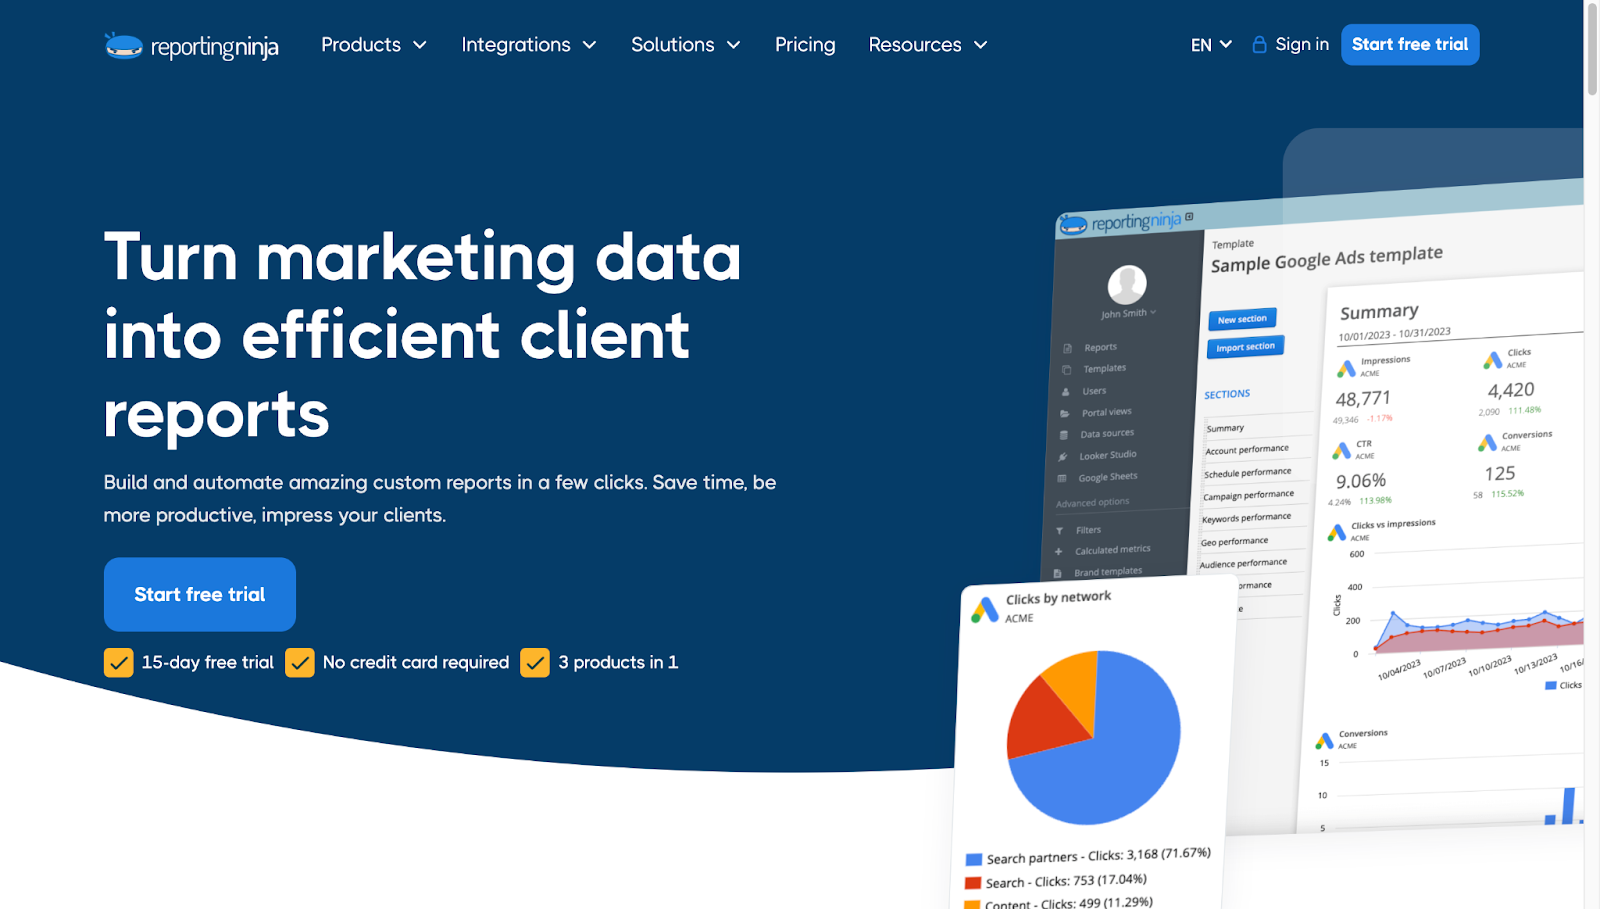Click the Sign in link

1302,44
